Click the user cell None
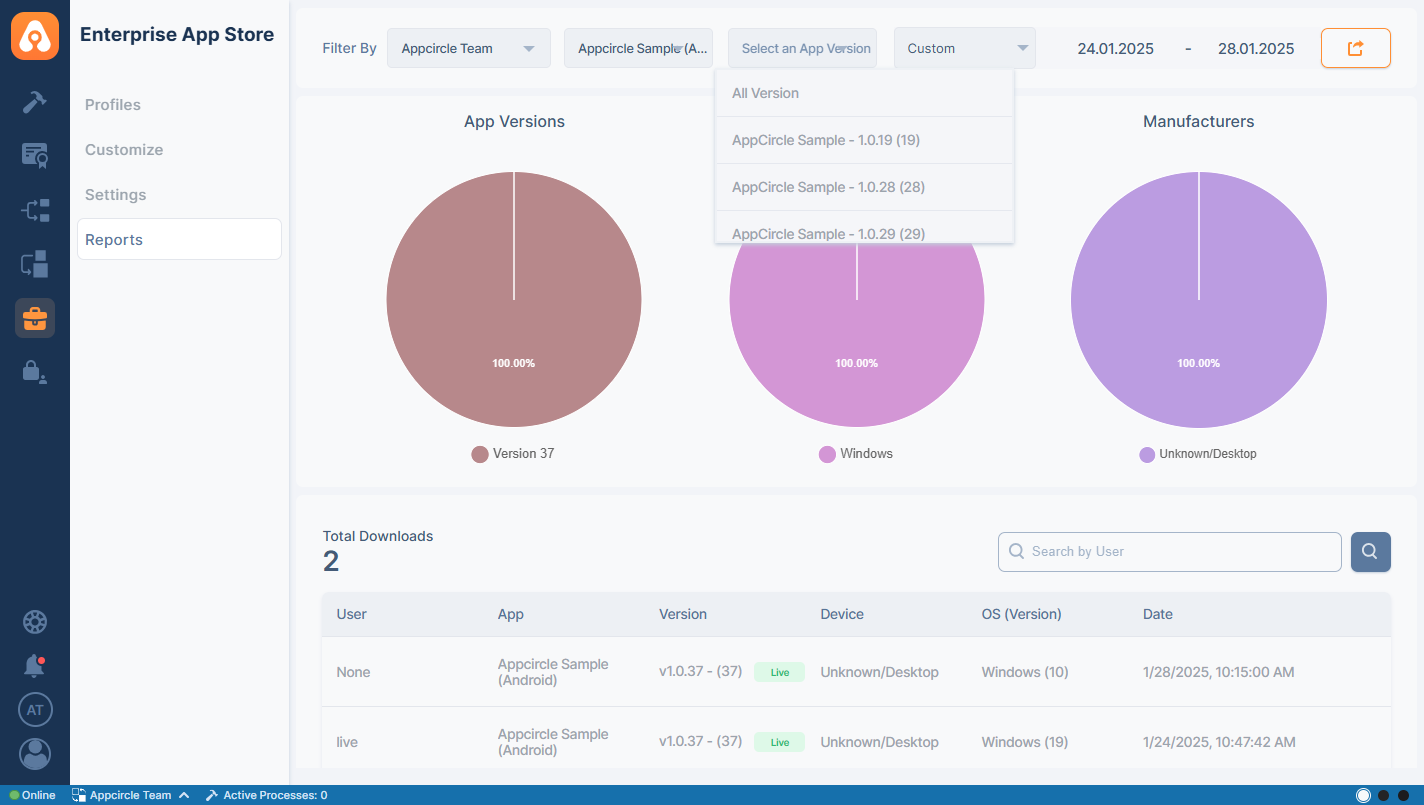The image size is (1424, 805). click(x=354, y=672)
